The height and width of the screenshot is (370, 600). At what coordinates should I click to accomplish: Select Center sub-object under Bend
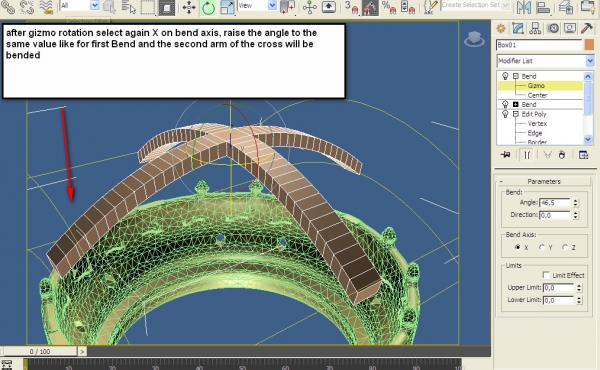(x=537, y=95)
